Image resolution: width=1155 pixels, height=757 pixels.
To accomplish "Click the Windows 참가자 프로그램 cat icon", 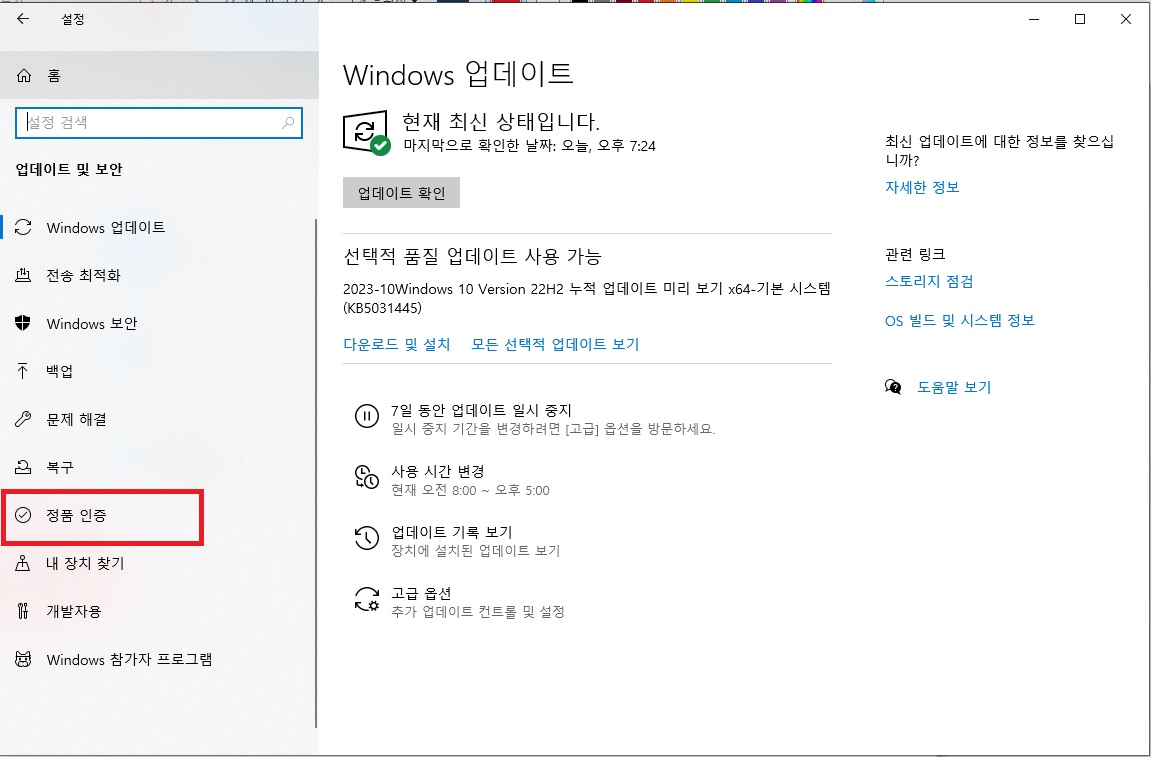I will [x=24, y=659].
